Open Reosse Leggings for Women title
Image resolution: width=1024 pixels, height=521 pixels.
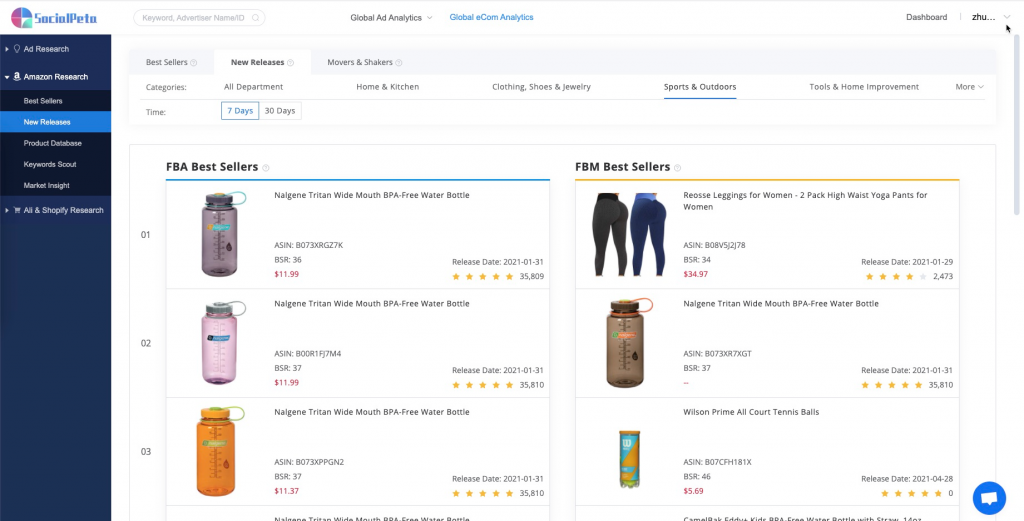pos(805,201)
